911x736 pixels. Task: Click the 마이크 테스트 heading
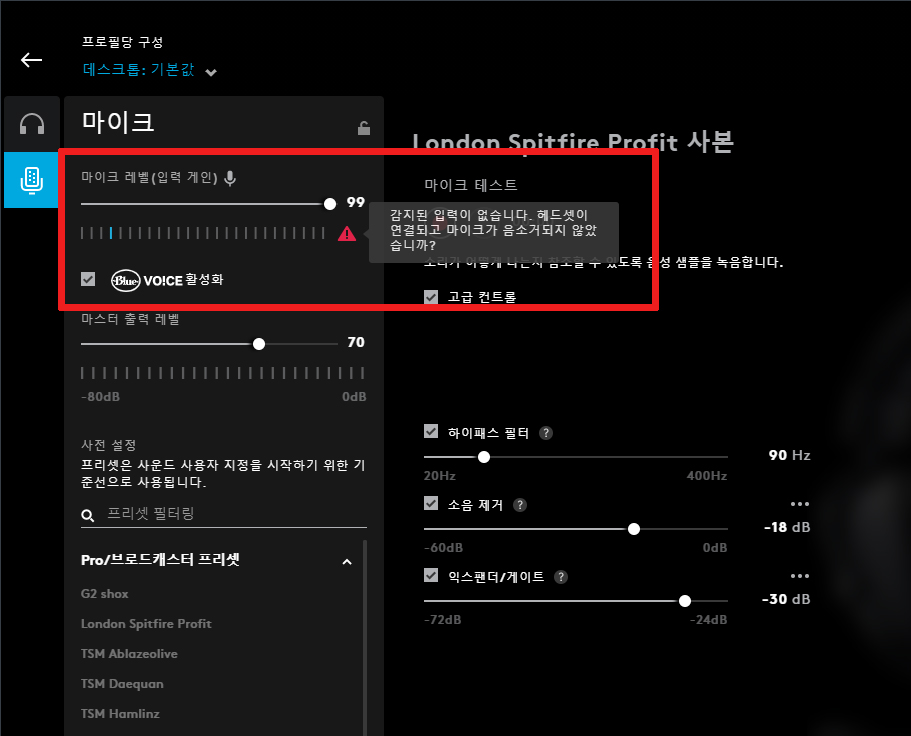pos(471,185)
